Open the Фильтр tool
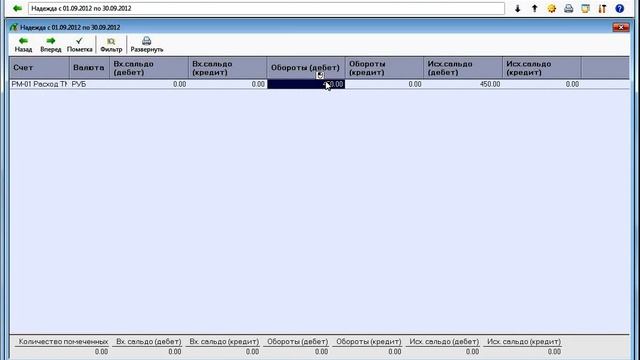 point(111,44)
